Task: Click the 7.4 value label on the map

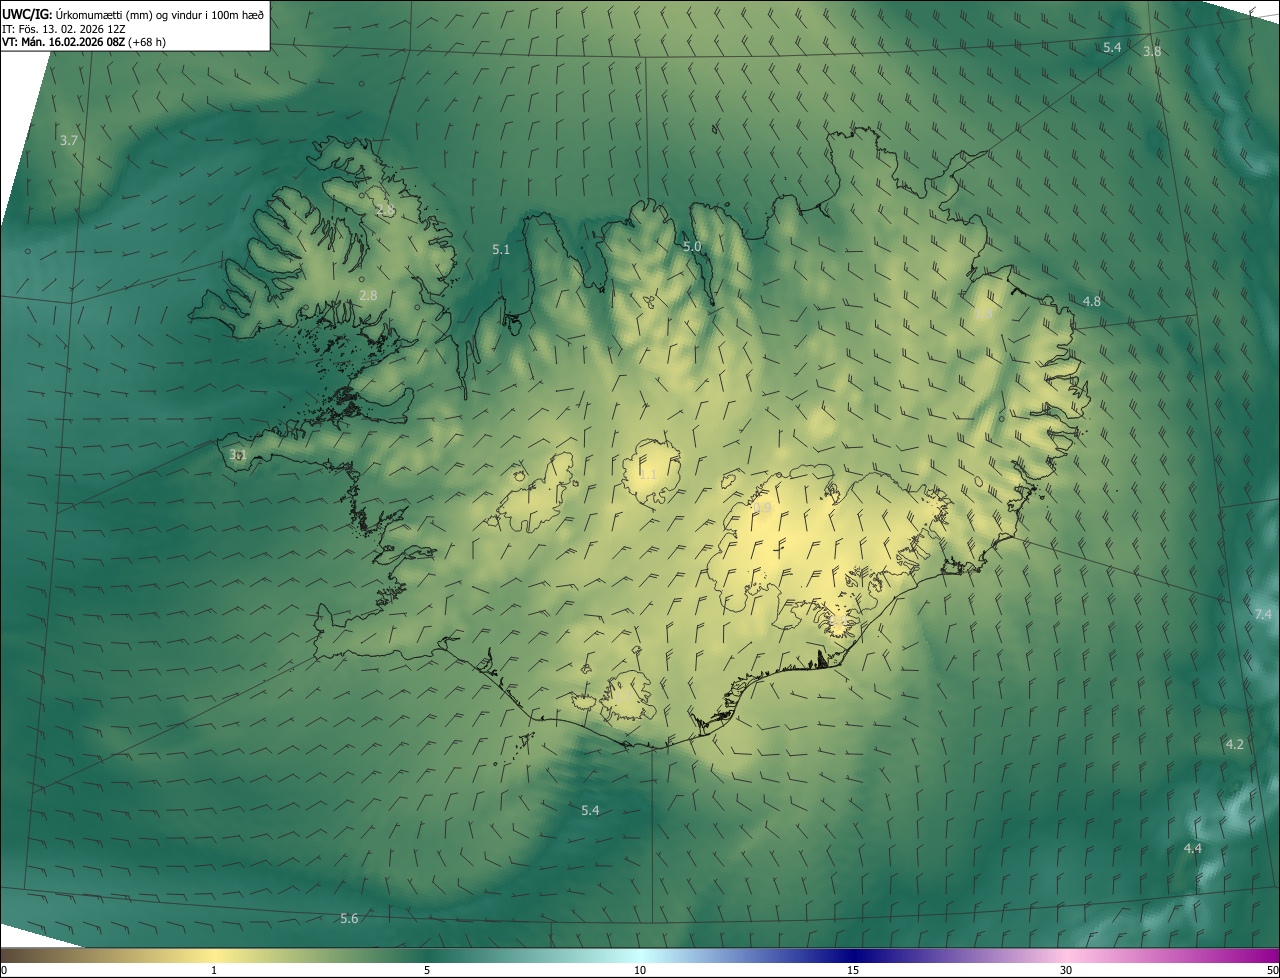Action: click(x=1263, y=615)
